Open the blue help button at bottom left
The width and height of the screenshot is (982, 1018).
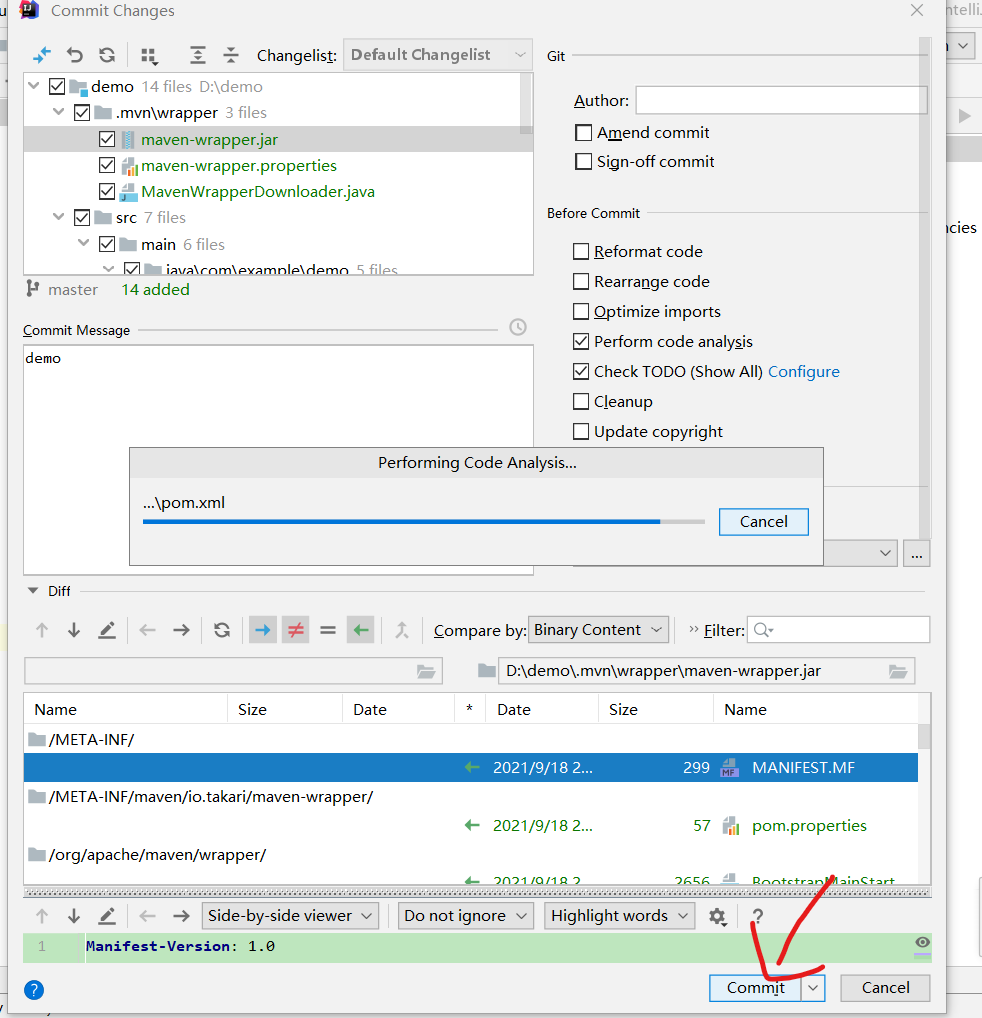(x=34, y=990)
